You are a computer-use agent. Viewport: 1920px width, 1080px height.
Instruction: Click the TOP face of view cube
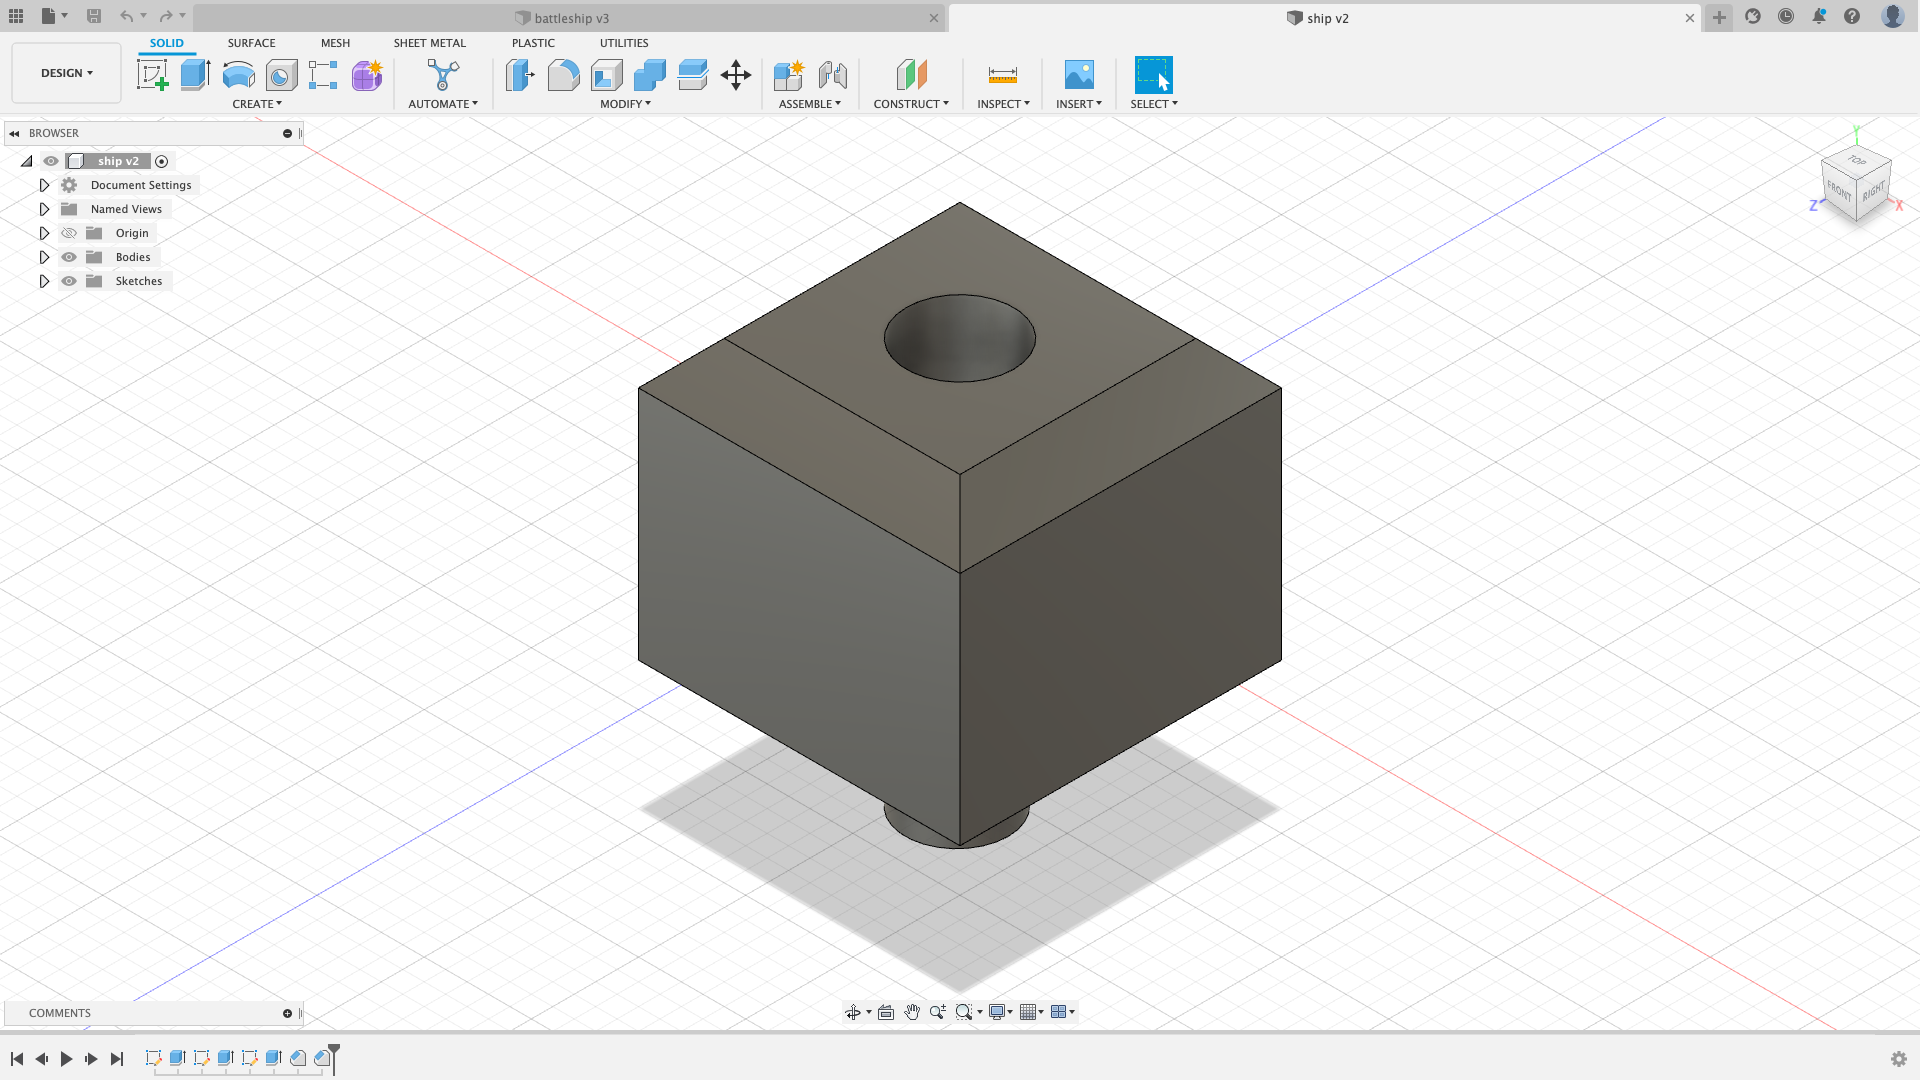coord(1857,160)
